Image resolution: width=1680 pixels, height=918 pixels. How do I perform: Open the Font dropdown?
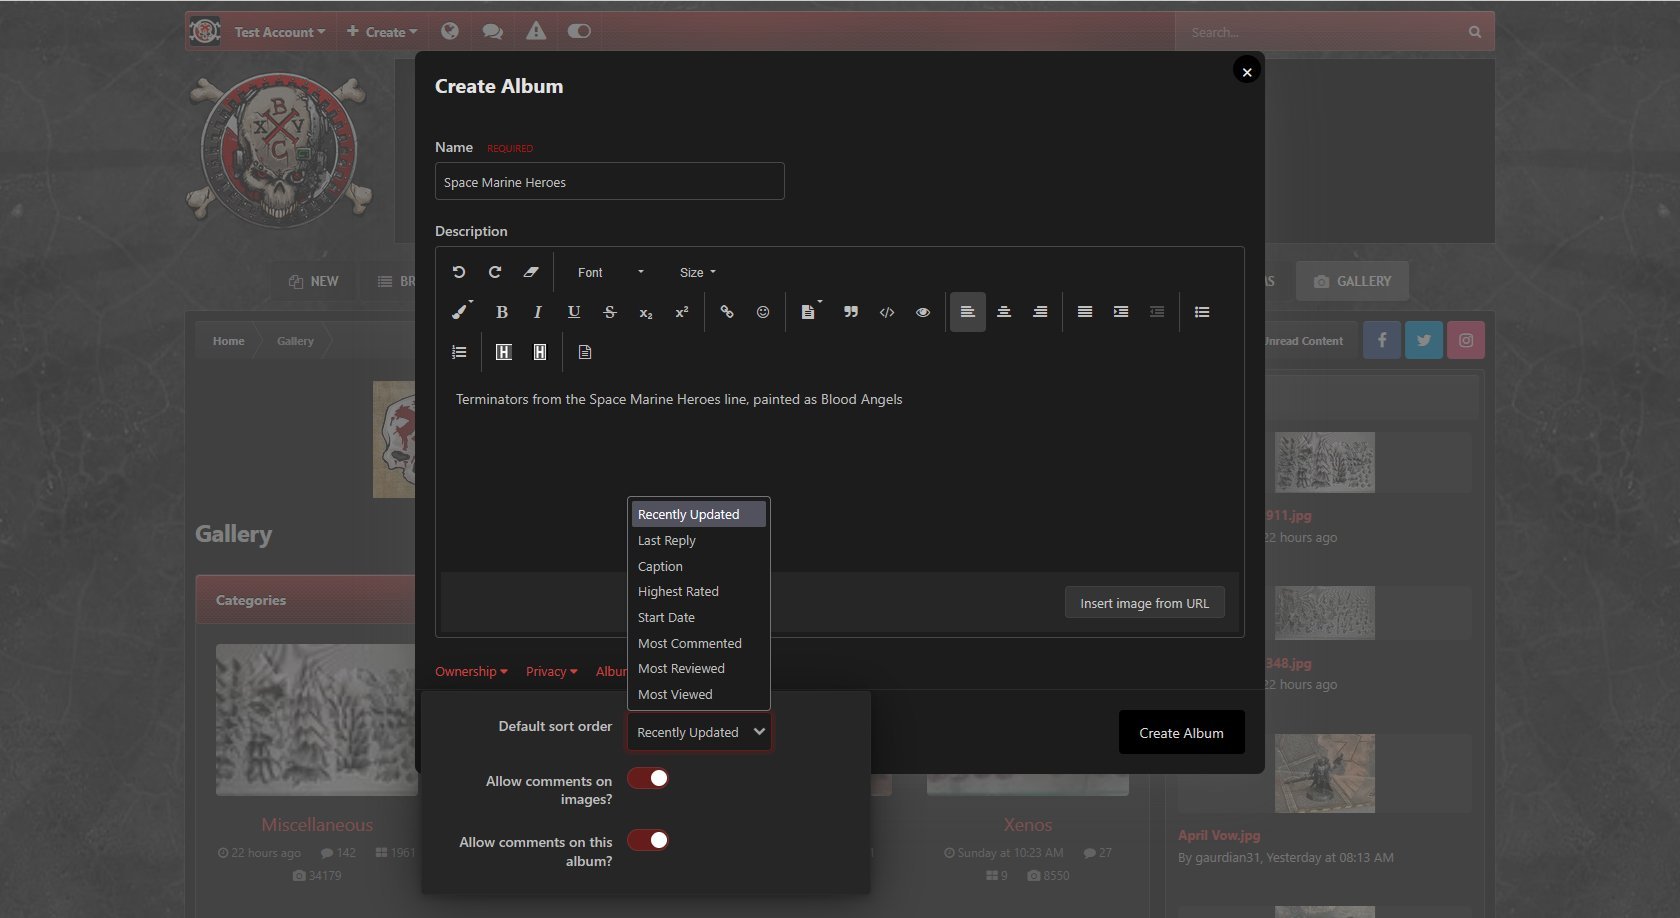point(610,272)
